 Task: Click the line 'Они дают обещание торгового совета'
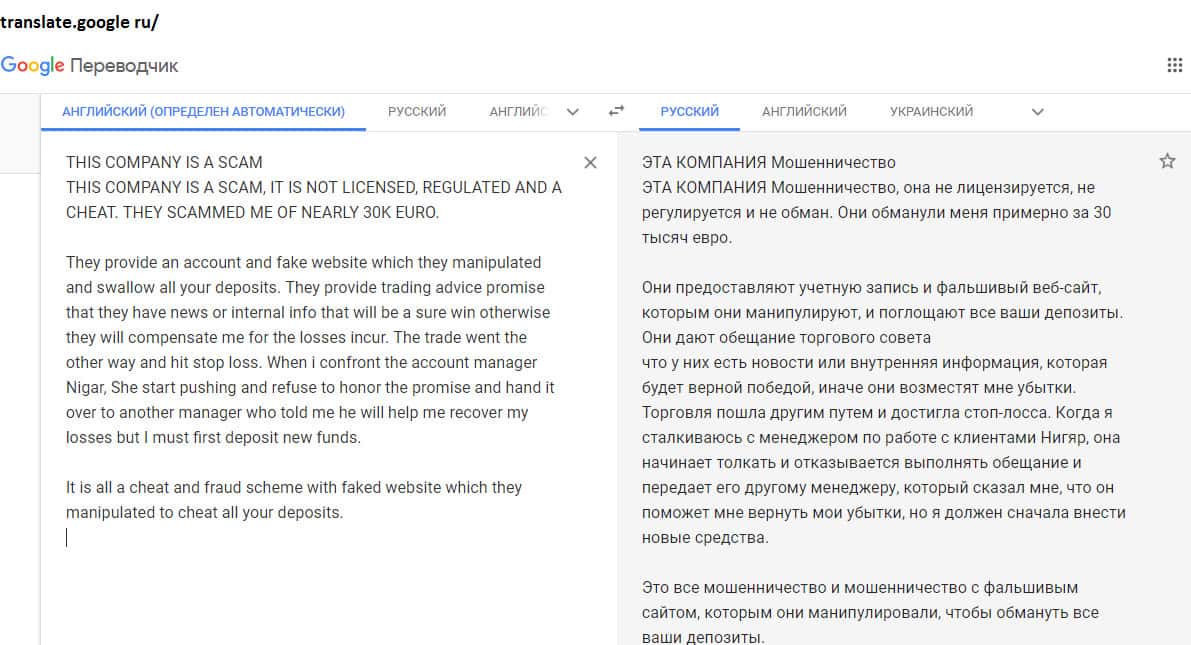tap(786, 338)
